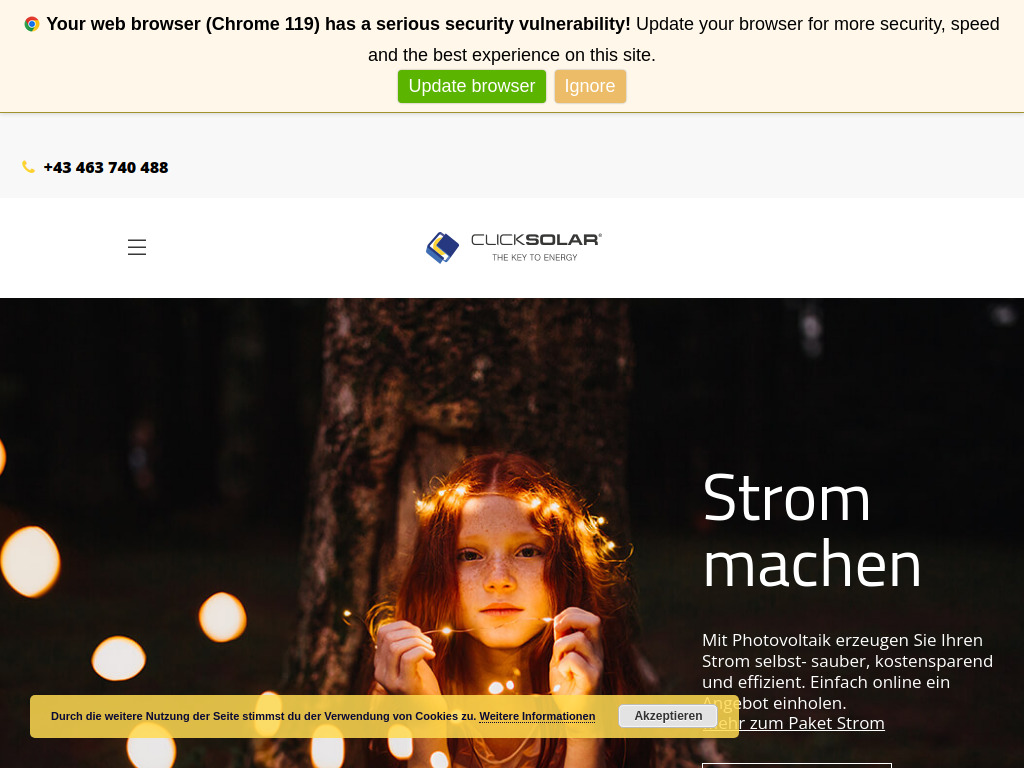Image resolution: width=1024 pixels, height=768 pixels.
Task: Dismiss the warning with the Ignore button
Action: (590, 86)
